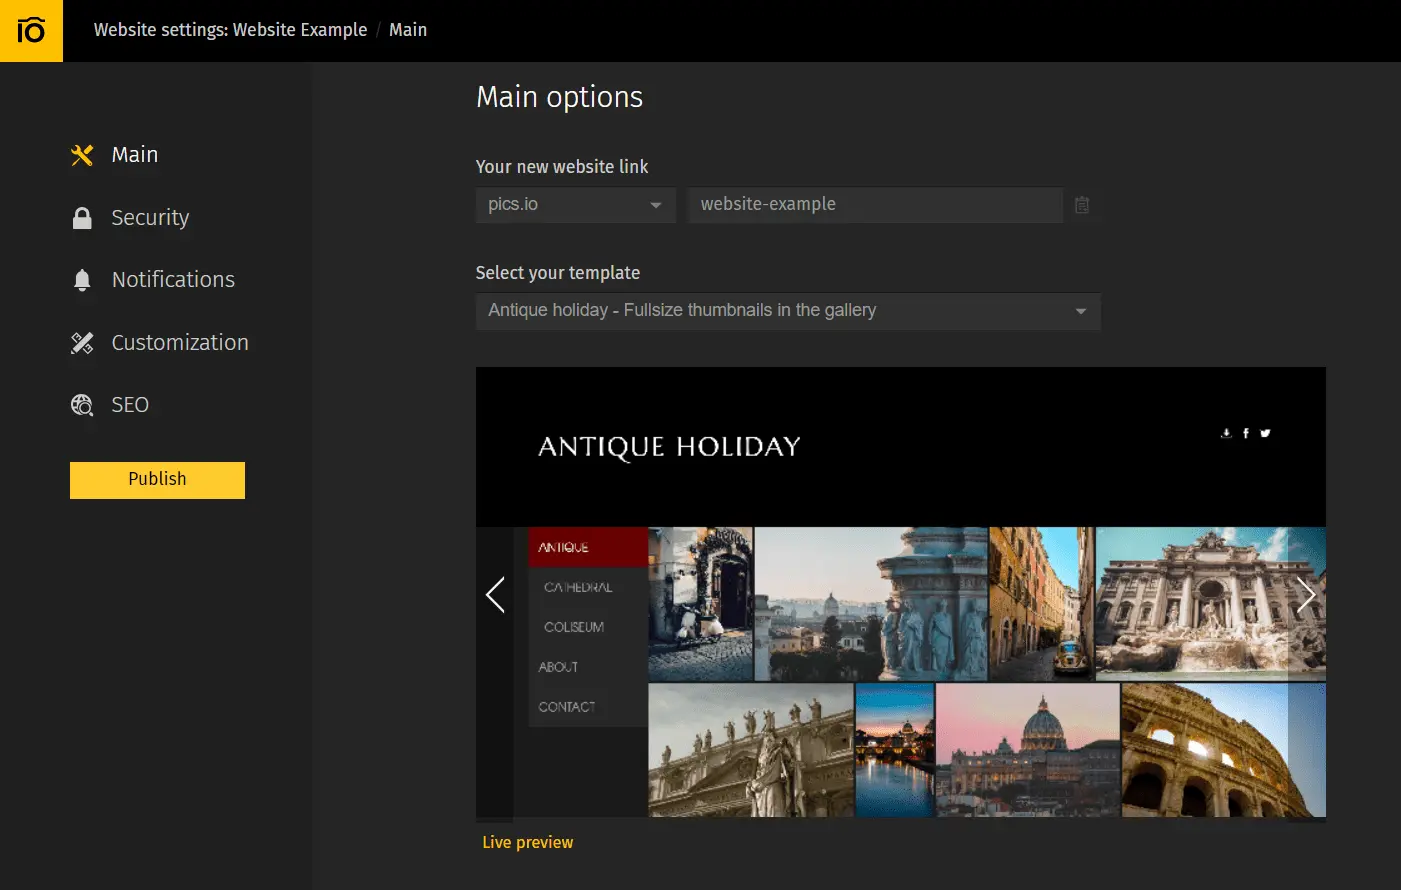Open Security settings via the lock icon
Screen dimensions: 1401x890
(x=82, y=217)
